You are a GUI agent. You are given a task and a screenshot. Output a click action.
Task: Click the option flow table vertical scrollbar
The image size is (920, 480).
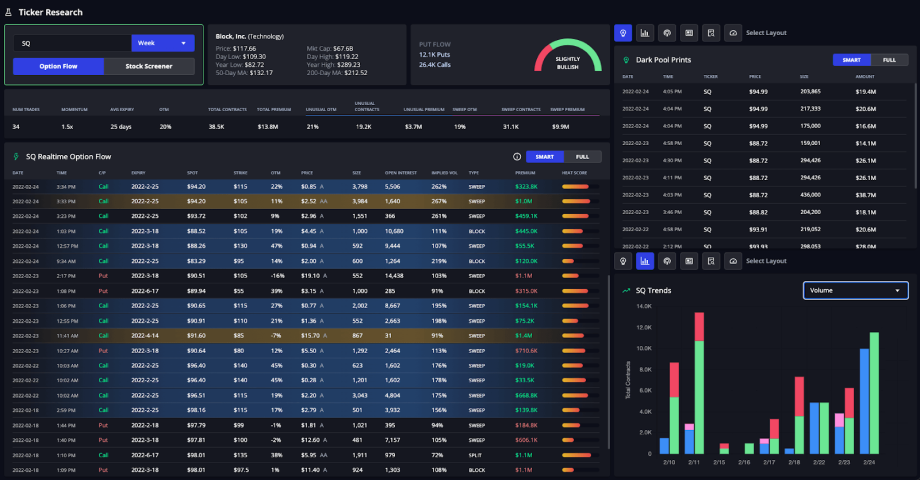(608, 364)
